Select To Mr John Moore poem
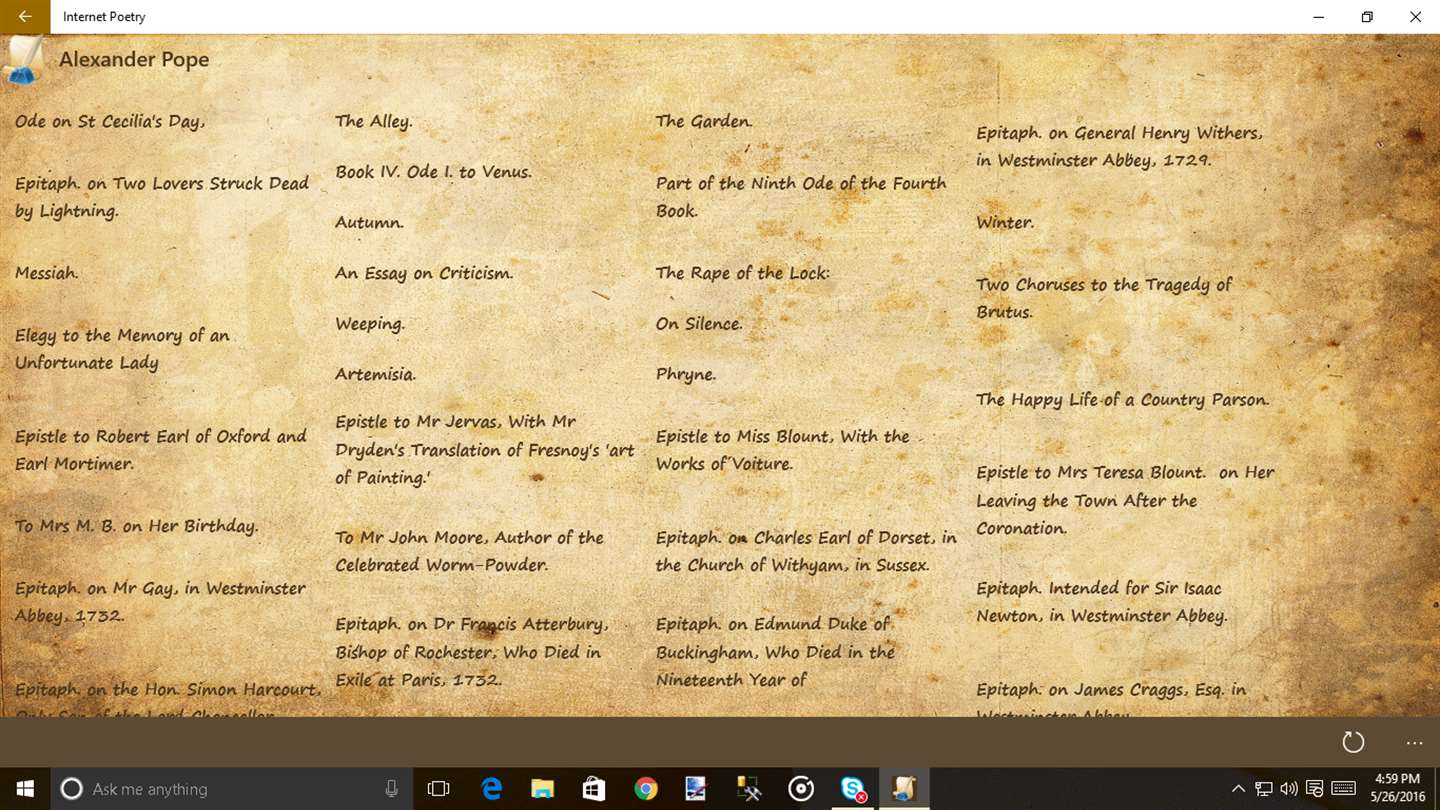The height and width of the screenshot is (810, 1440). click(x=469, y=551)
